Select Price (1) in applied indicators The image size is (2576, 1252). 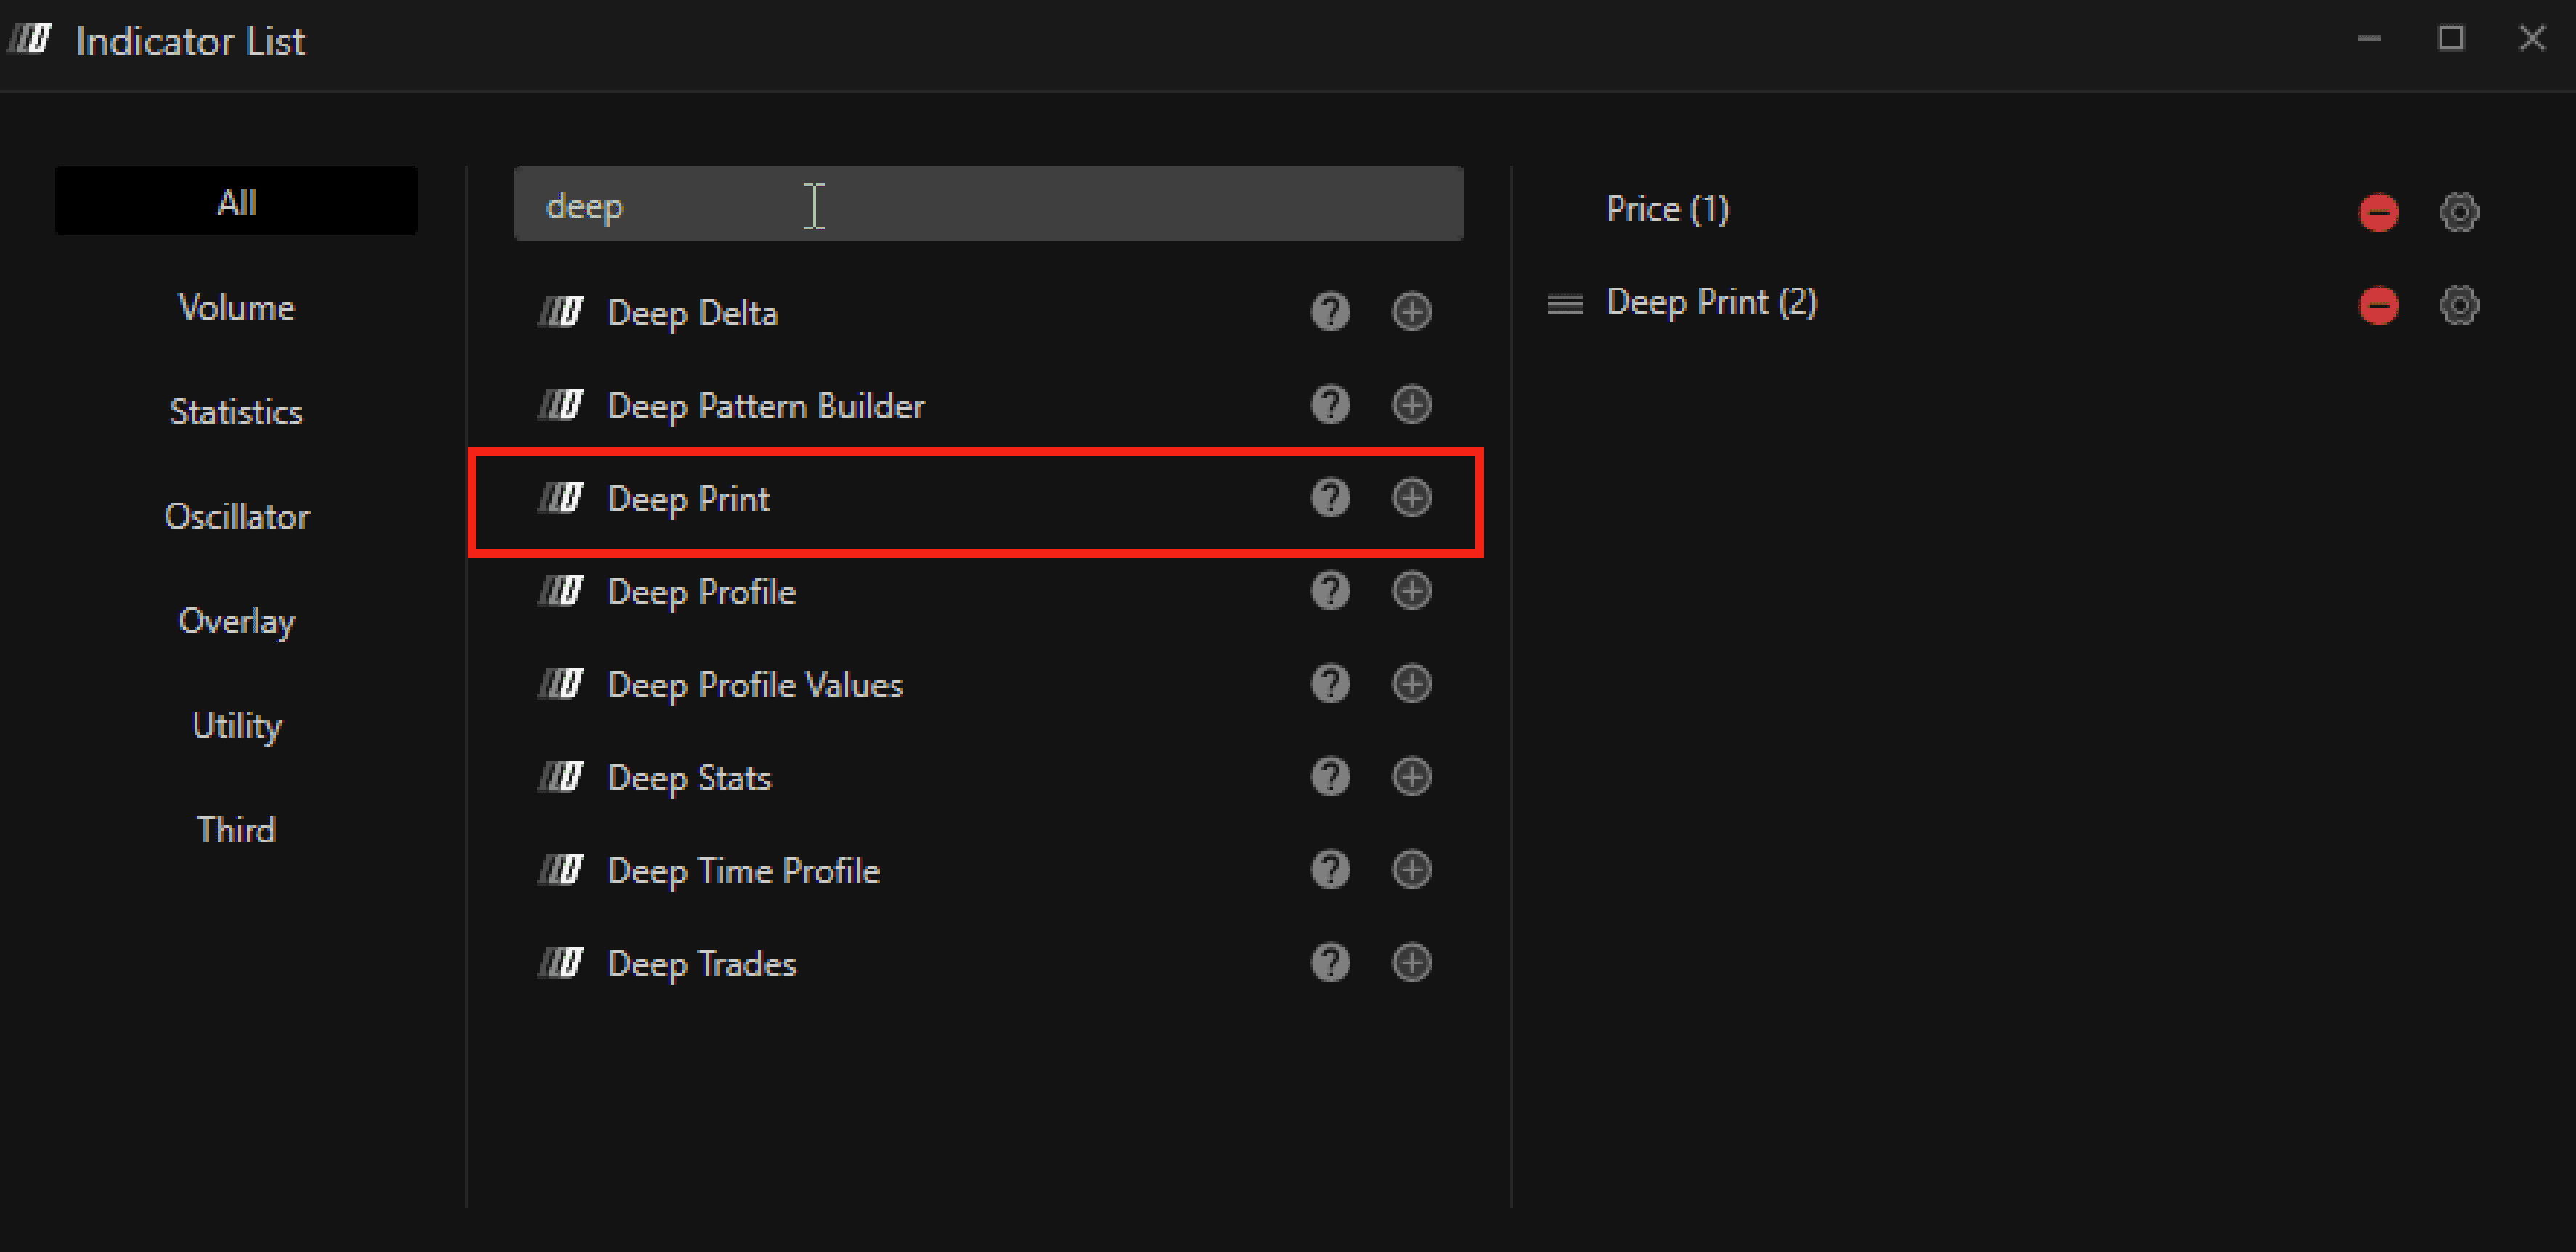coord(1666,209)
